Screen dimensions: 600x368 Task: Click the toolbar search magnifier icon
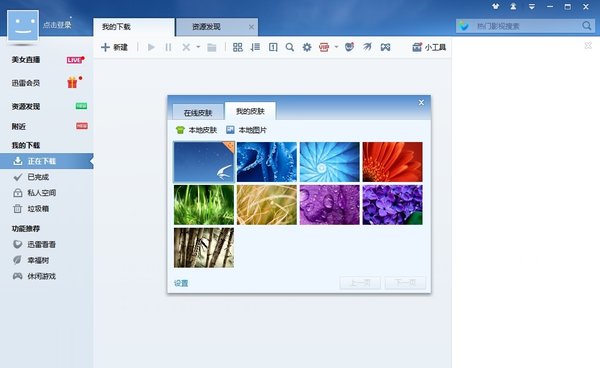tap(290, 47)
